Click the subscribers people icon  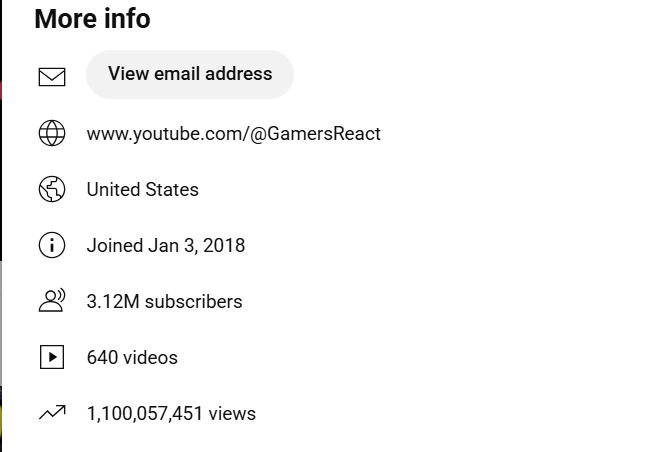point(52,301)
